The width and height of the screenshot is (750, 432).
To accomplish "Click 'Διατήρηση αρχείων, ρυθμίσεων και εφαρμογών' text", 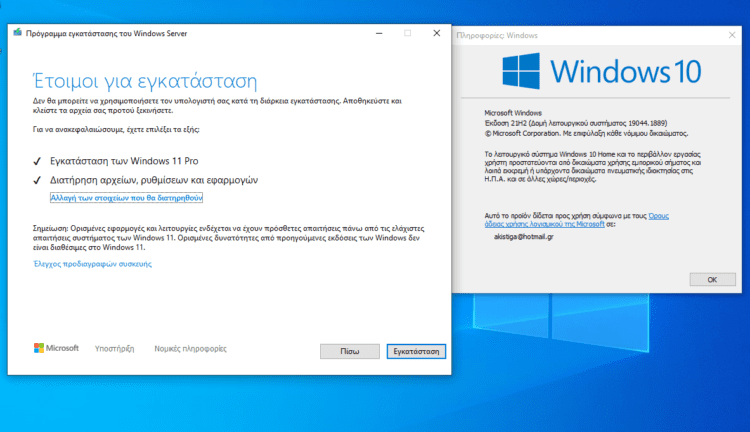I will click(x=154, y=180).
